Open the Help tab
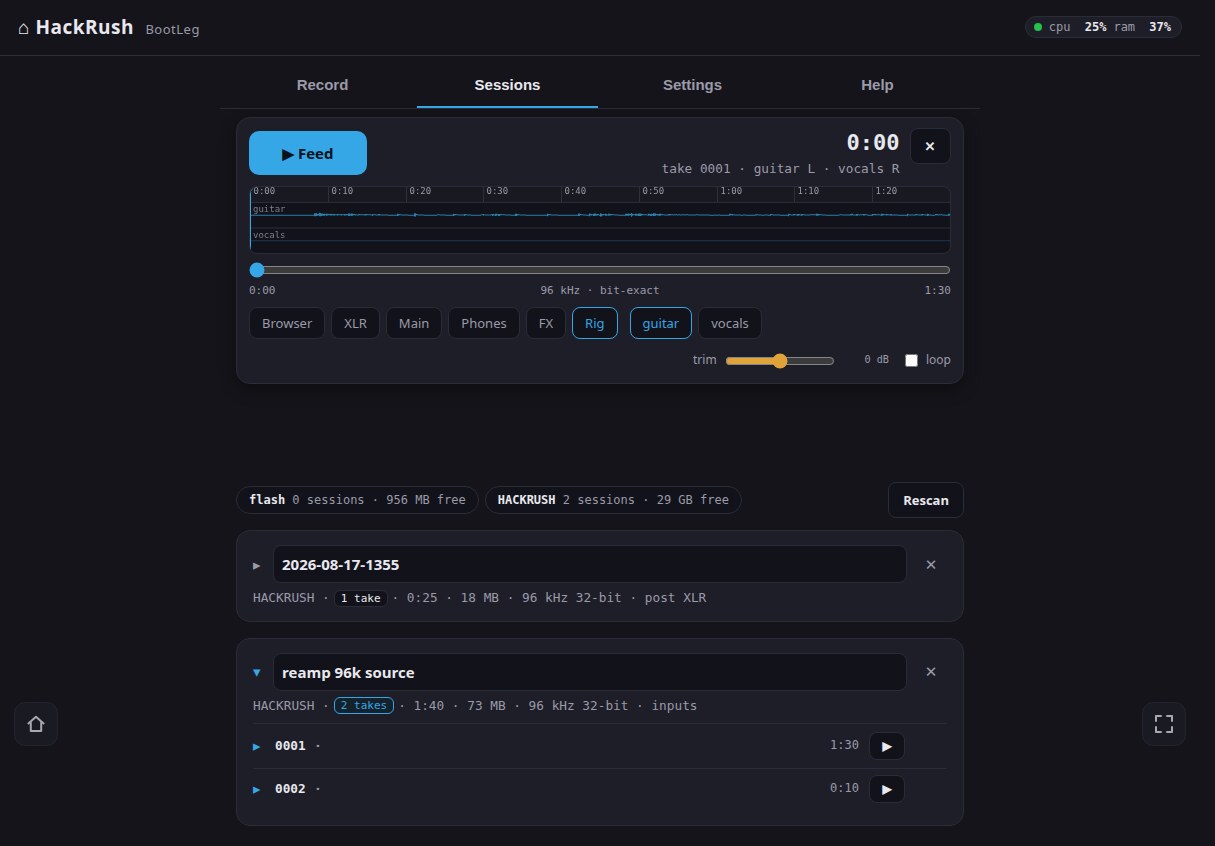1215x846 pixels. click(877, 85)
